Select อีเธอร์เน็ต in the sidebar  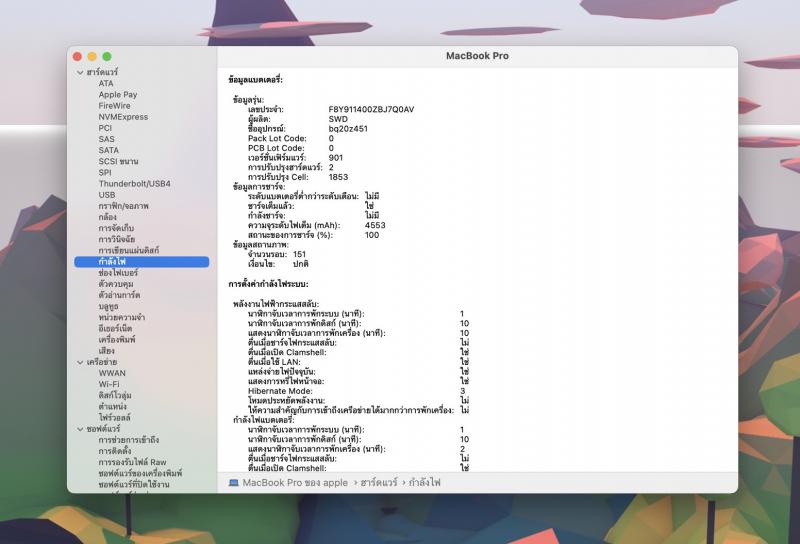click(115, 329)
